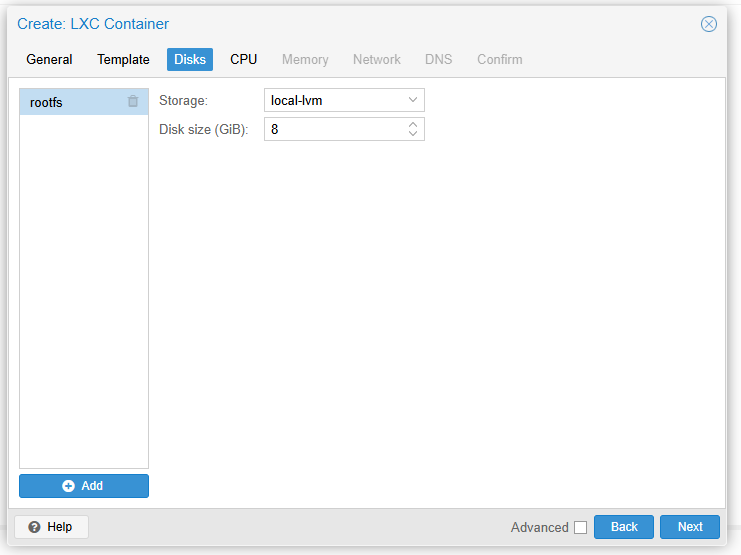This screenshot has width=741, height=555.
Task: Decrease disk size with down arrow
Action: click(413, 133)
